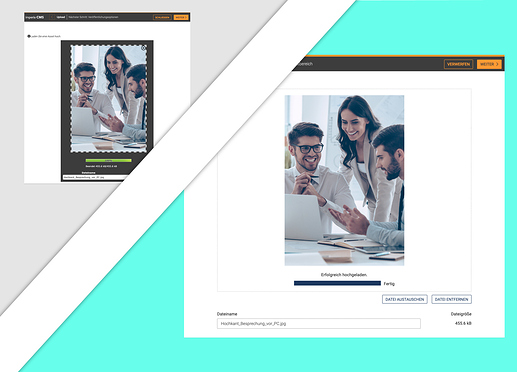Click the outlined close button in small header
Viewport: 517px width, 372px height.
(x=162, y=17)
